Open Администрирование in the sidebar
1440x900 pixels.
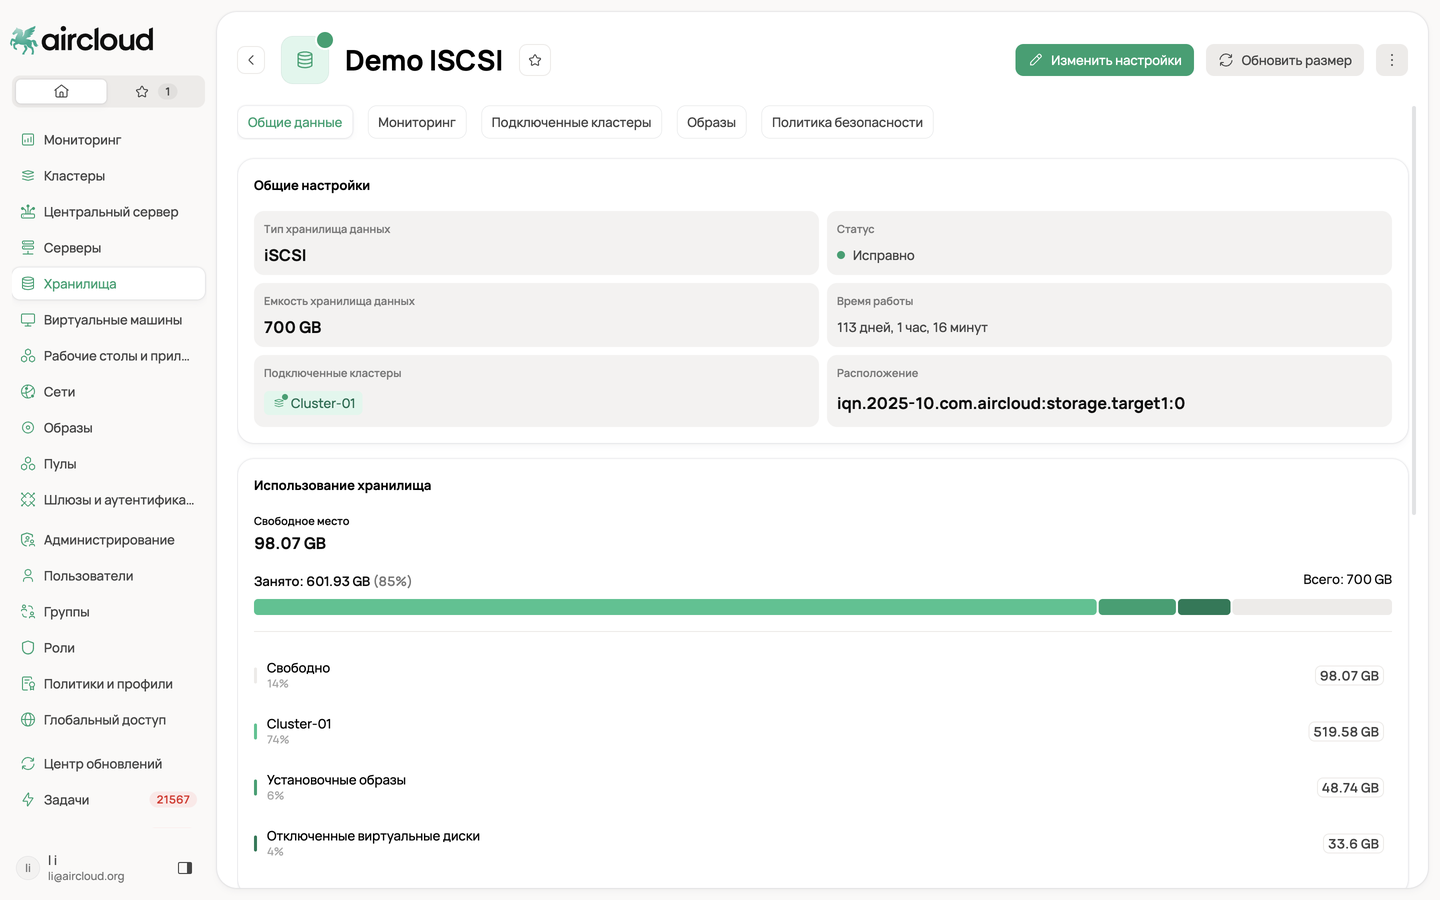click(108, 540)
